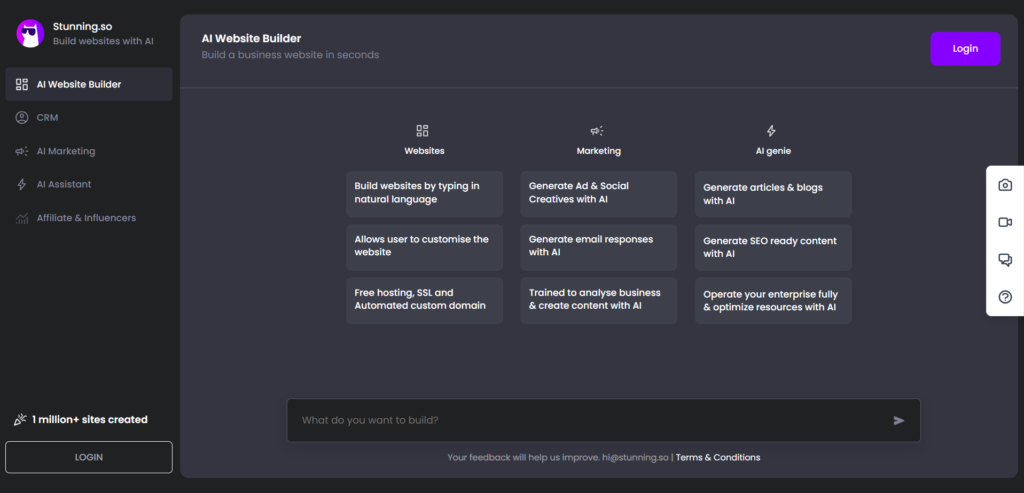Image resolution: width=1024 pixels, height=493 pixels.
Task: Click the outlined LOGIN button in sidebar
Action: click(89, 457)
